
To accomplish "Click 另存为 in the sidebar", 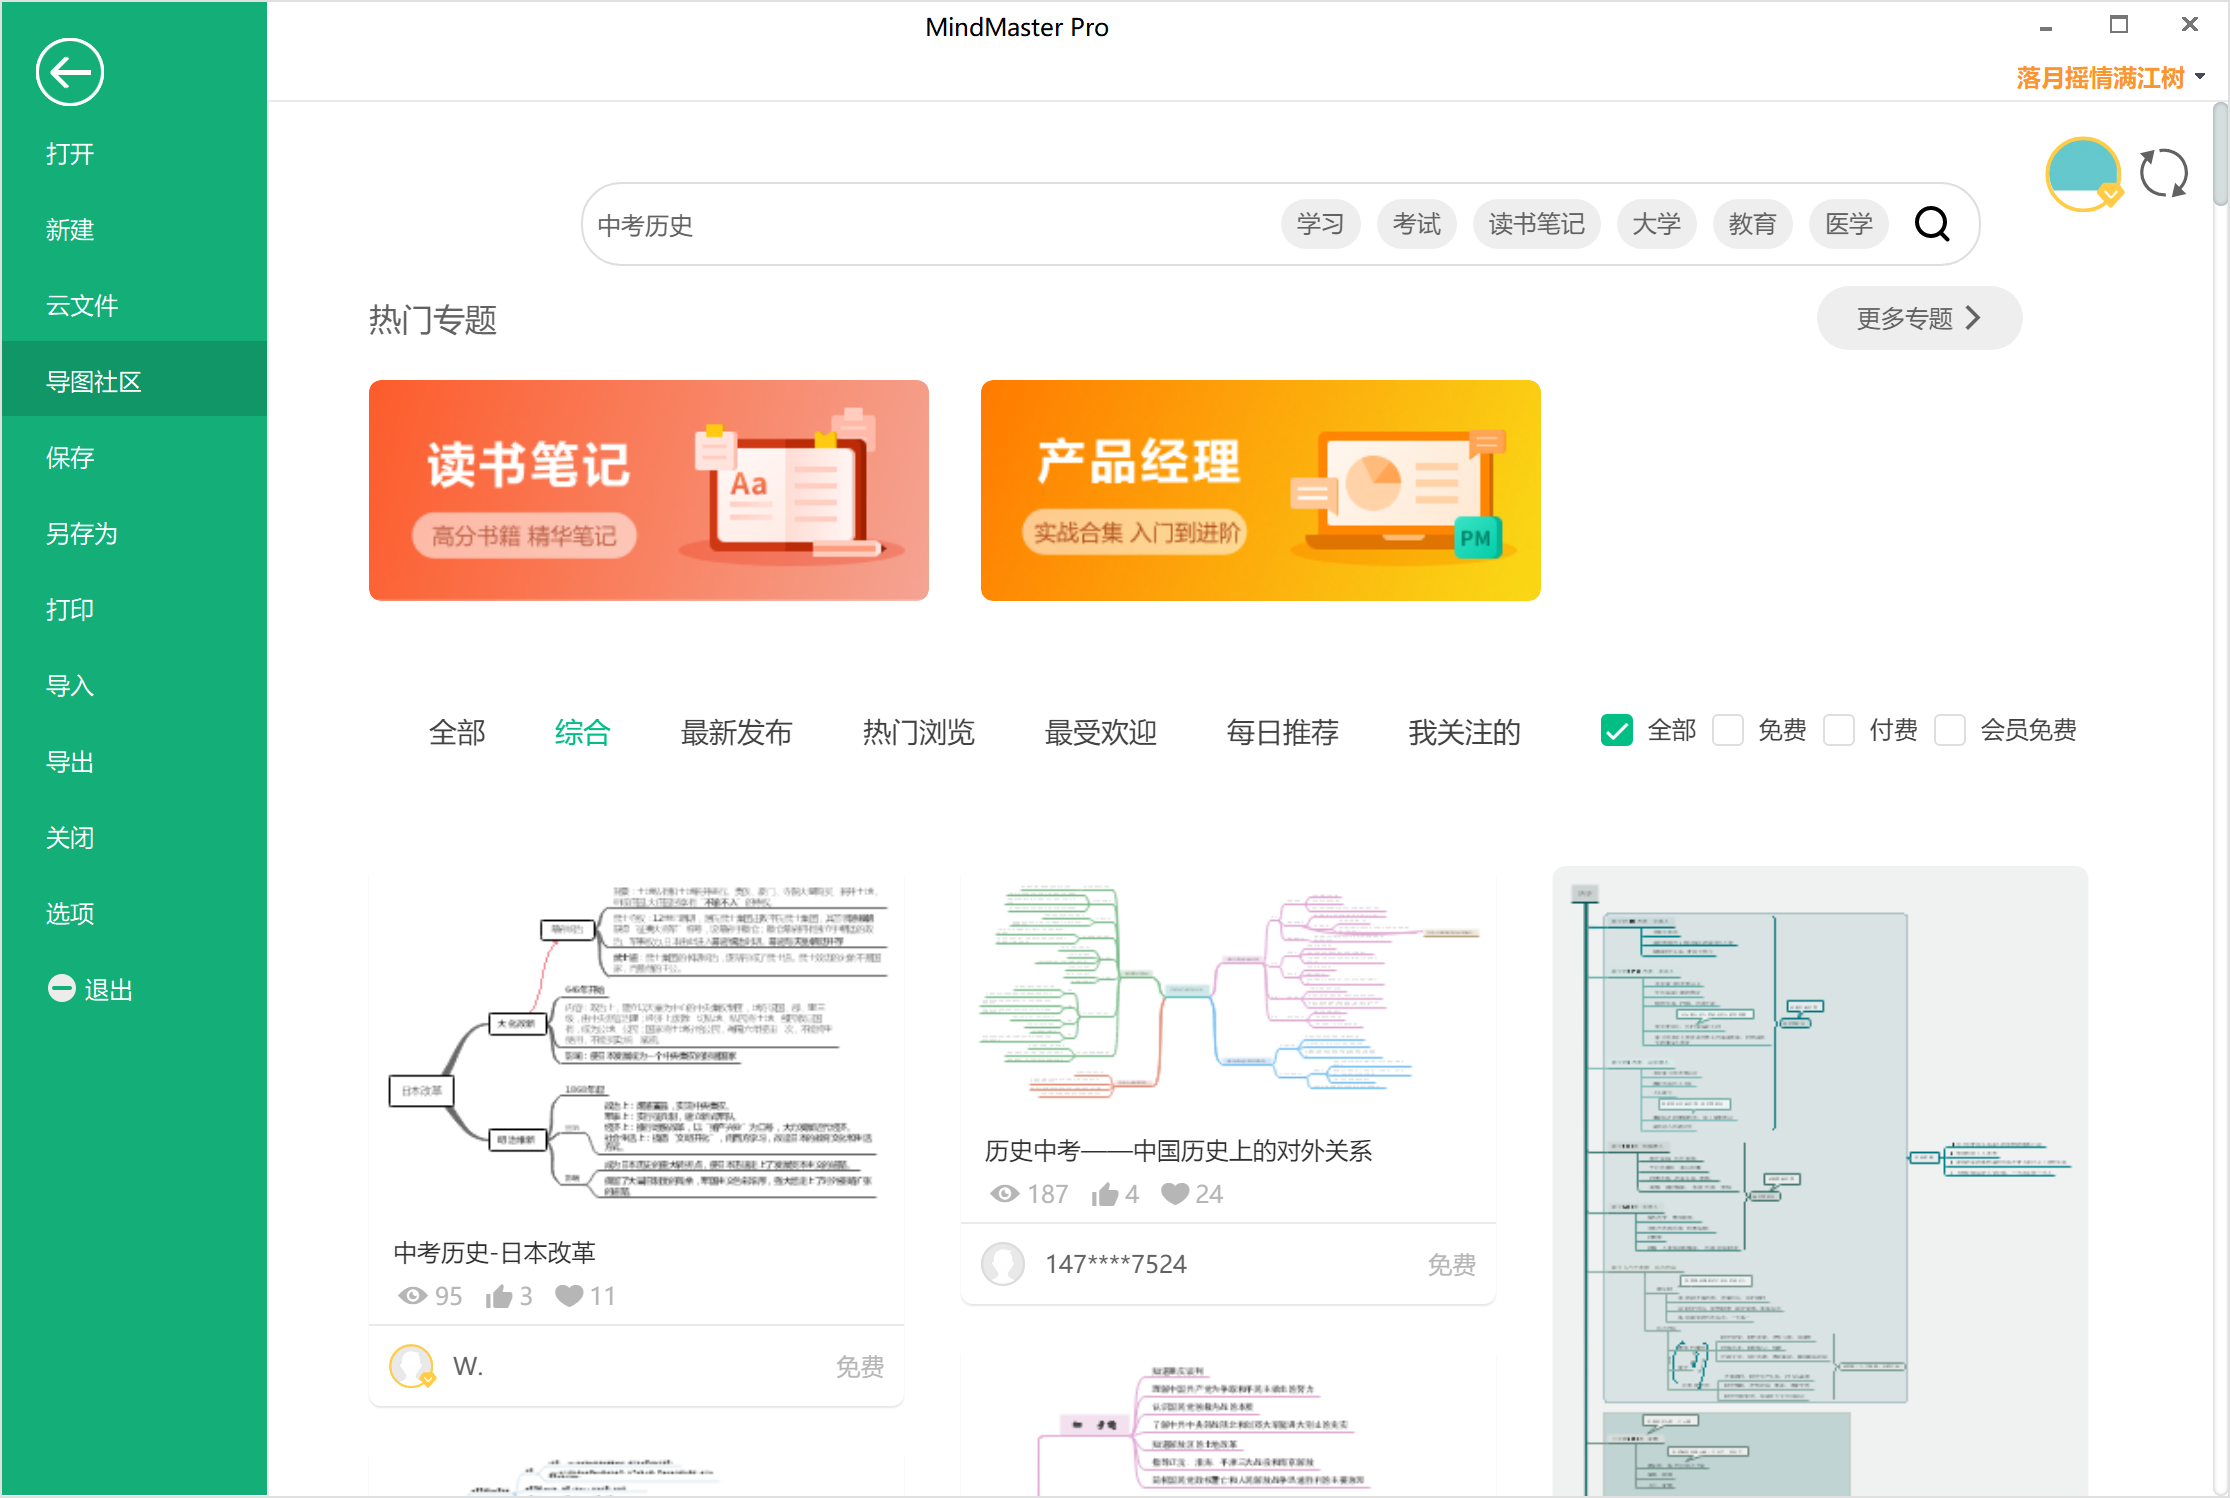I will point(134,534).
